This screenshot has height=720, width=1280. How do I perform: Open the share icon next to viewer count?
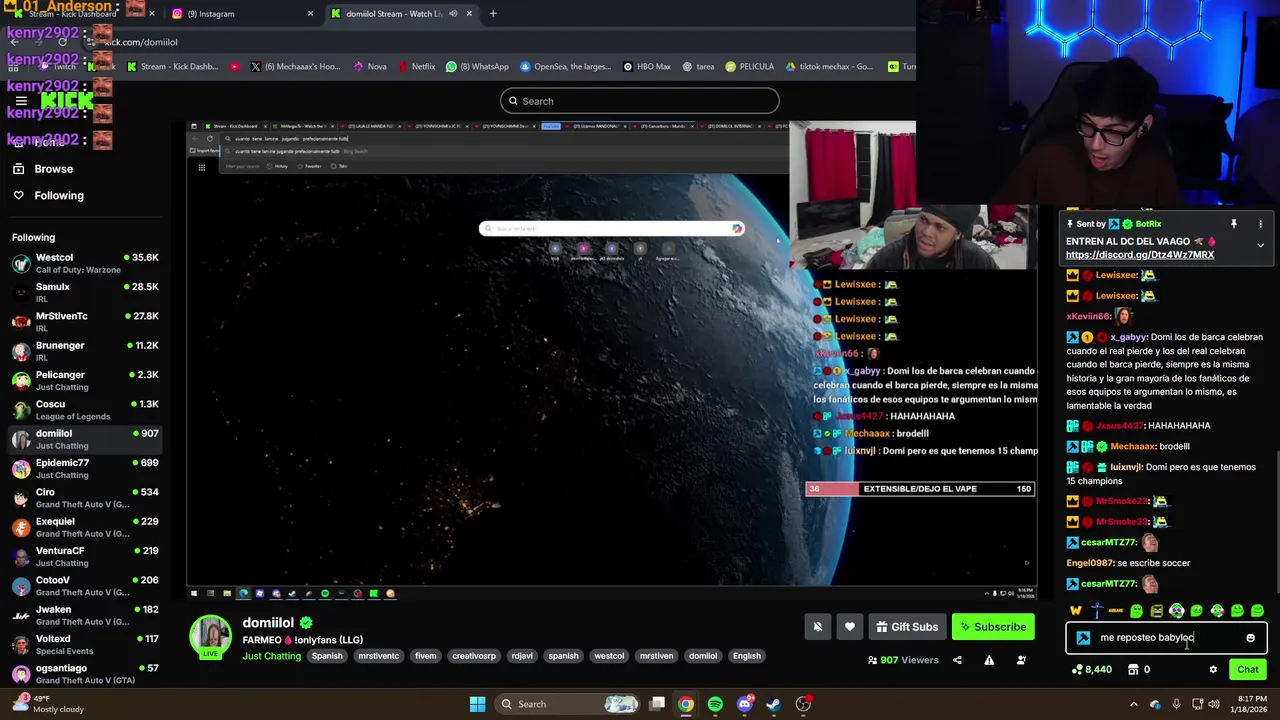point(957,660)
